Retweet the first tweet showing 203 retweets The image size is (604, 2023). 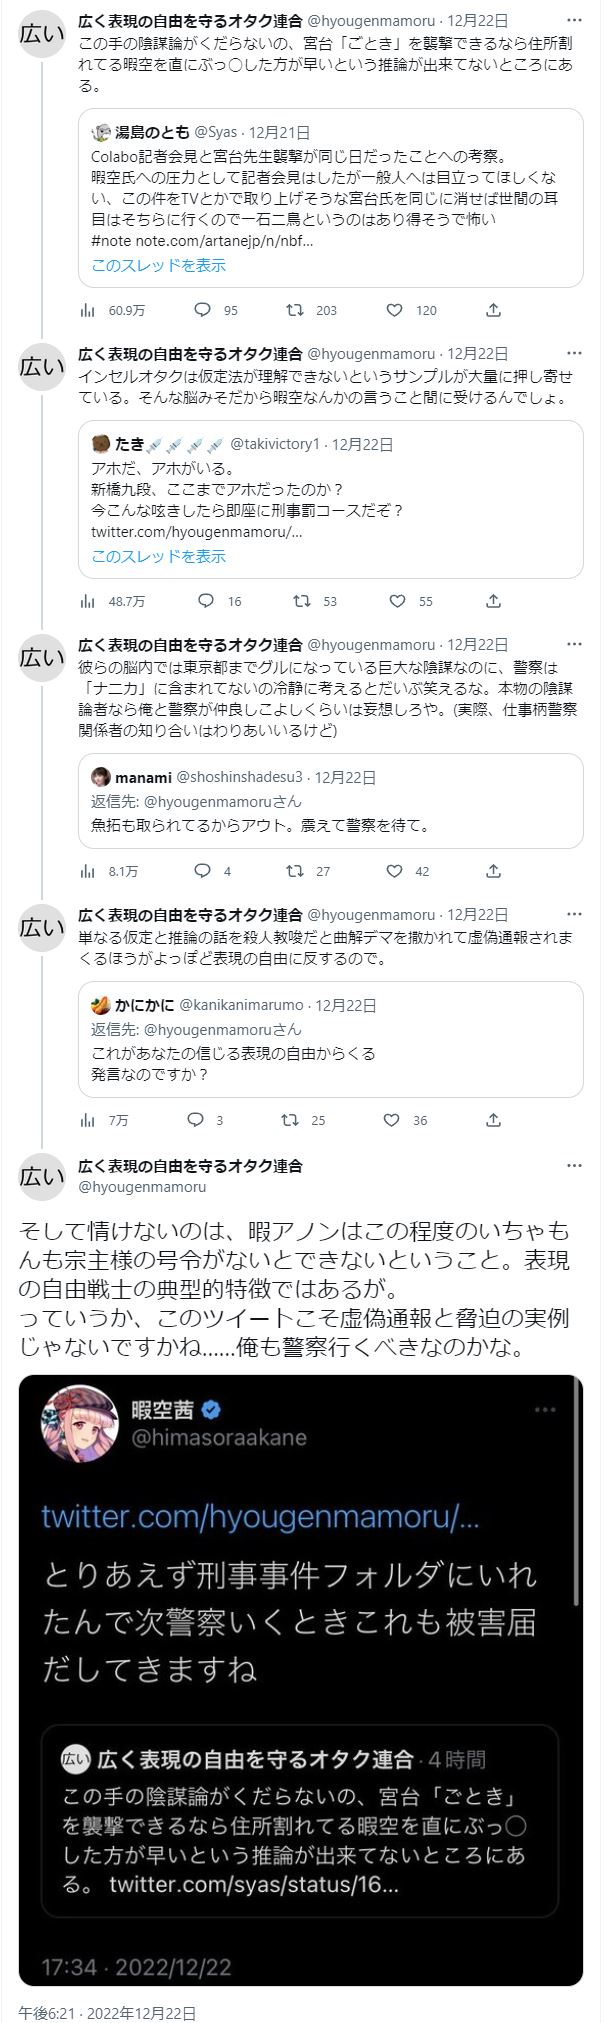click(296, 310)
